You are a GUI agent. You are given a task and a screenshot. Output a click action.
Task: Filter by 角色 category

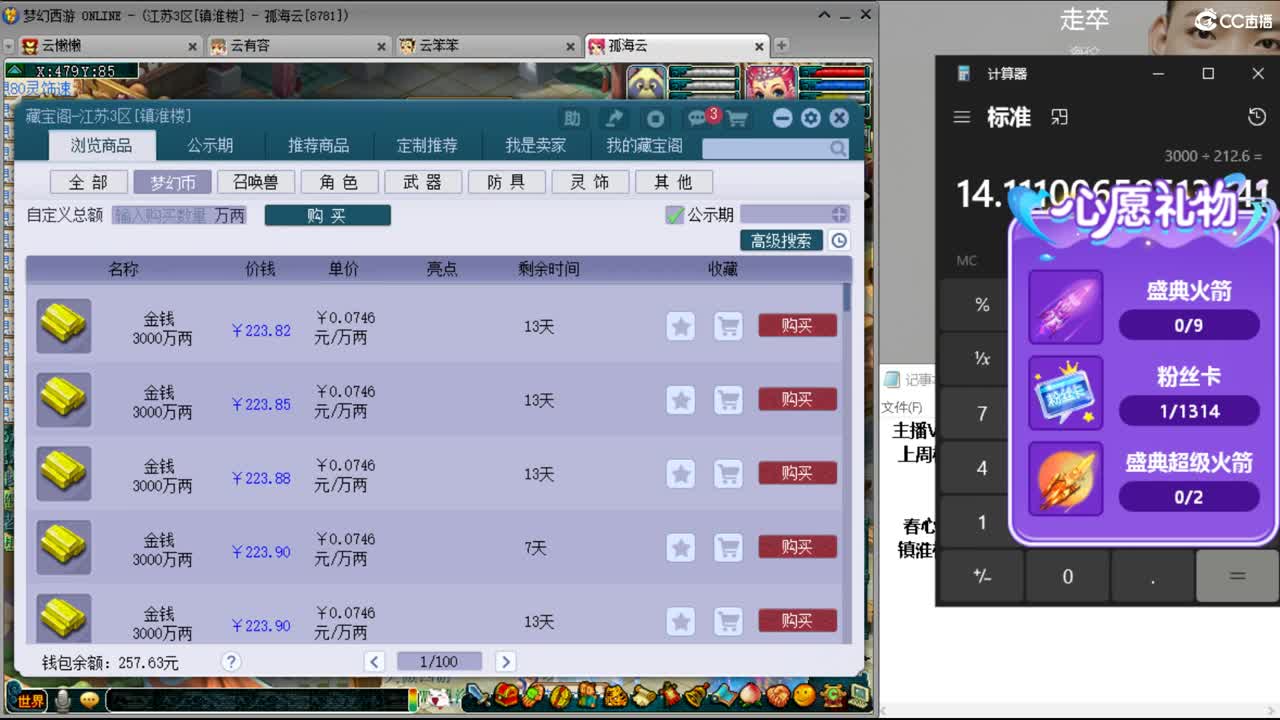click(x=340, y=182)
